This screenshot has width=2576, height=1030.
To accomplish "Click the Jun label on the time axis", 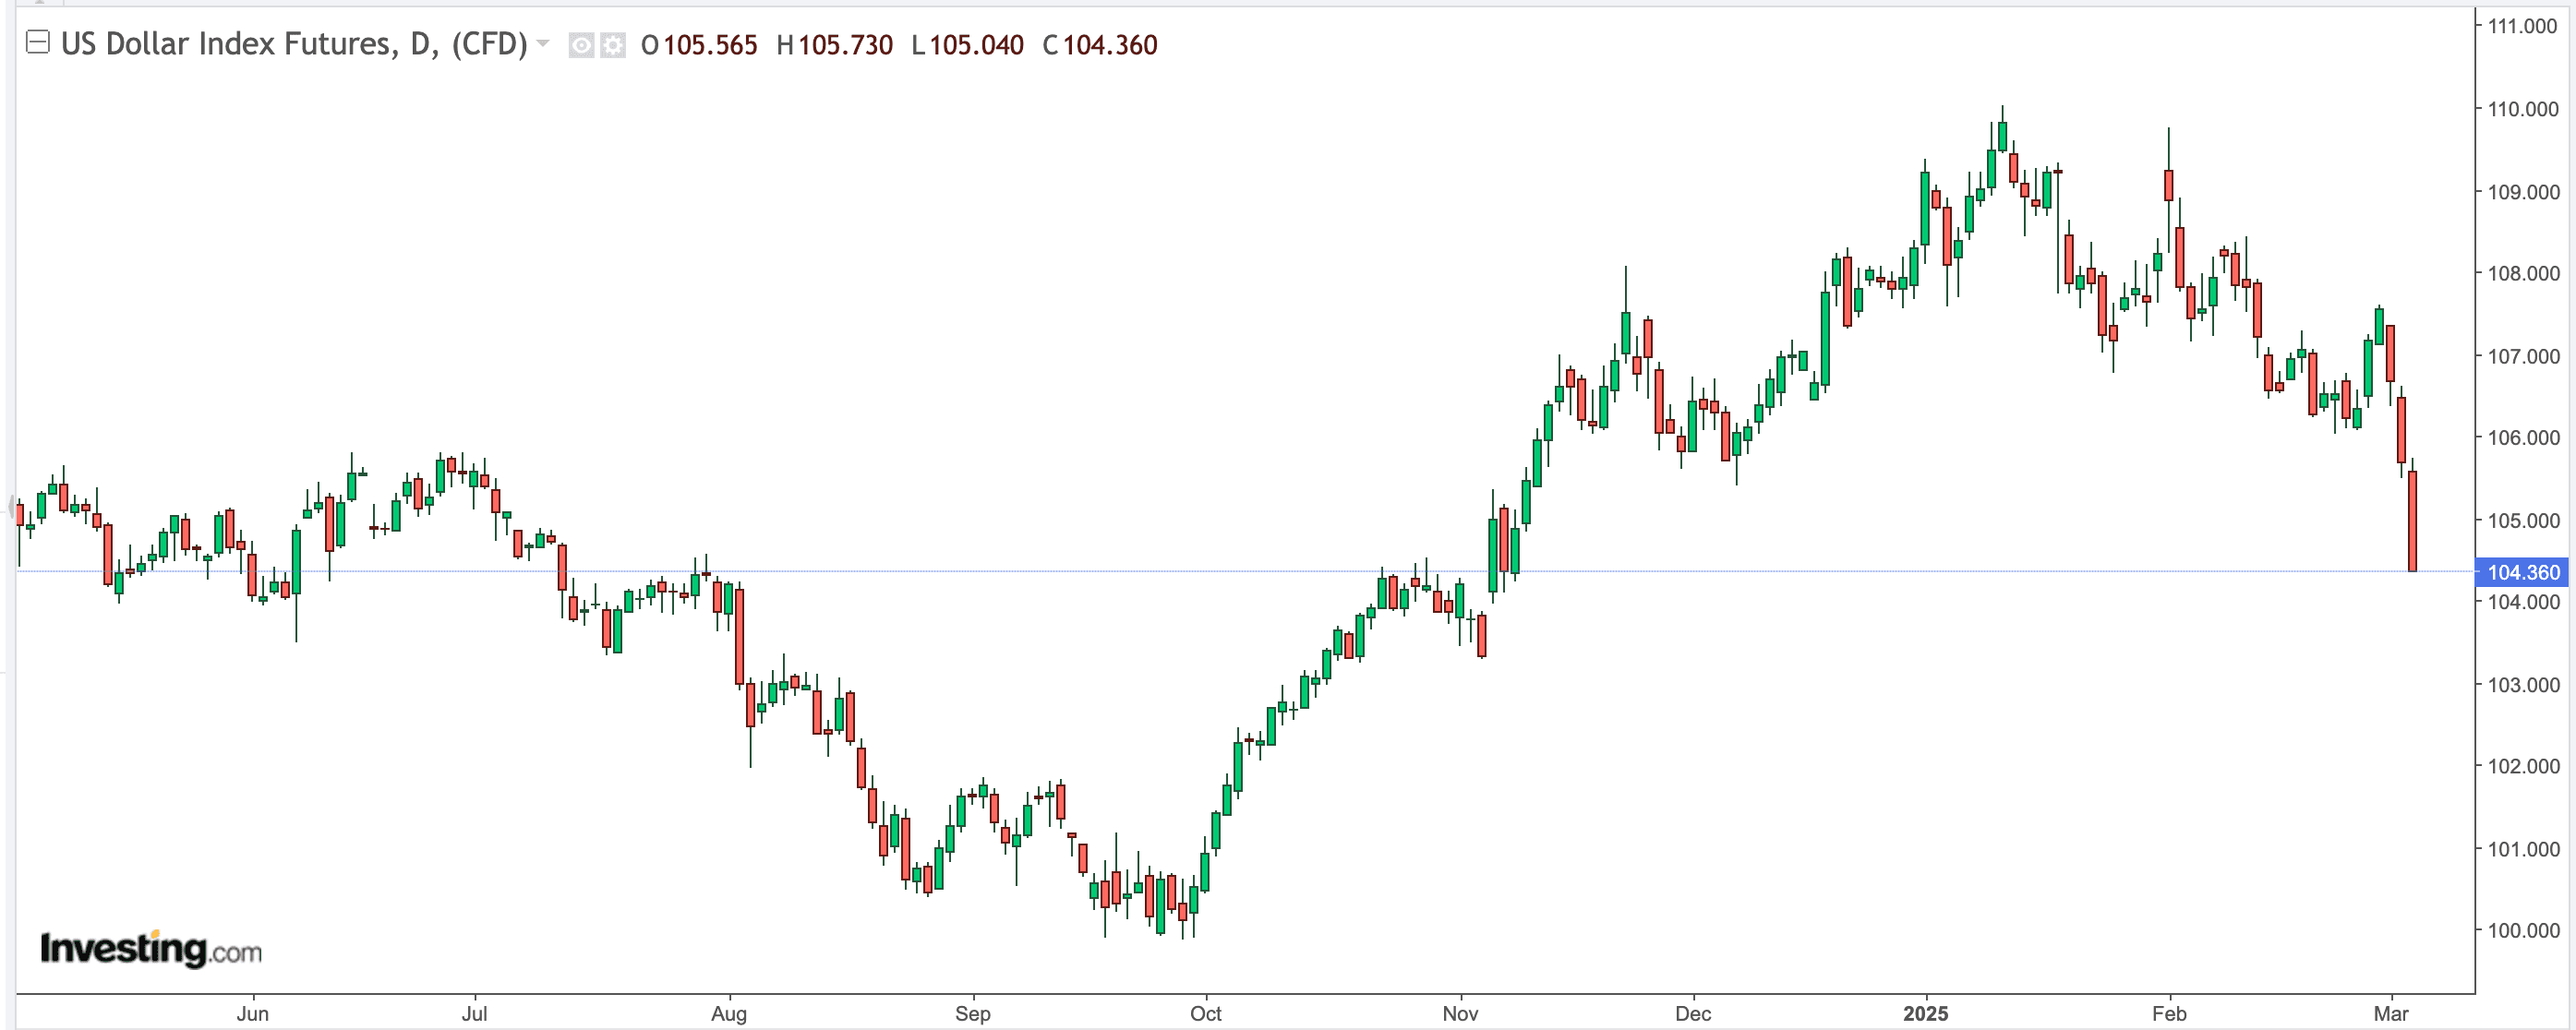I will coord(253,1013).
